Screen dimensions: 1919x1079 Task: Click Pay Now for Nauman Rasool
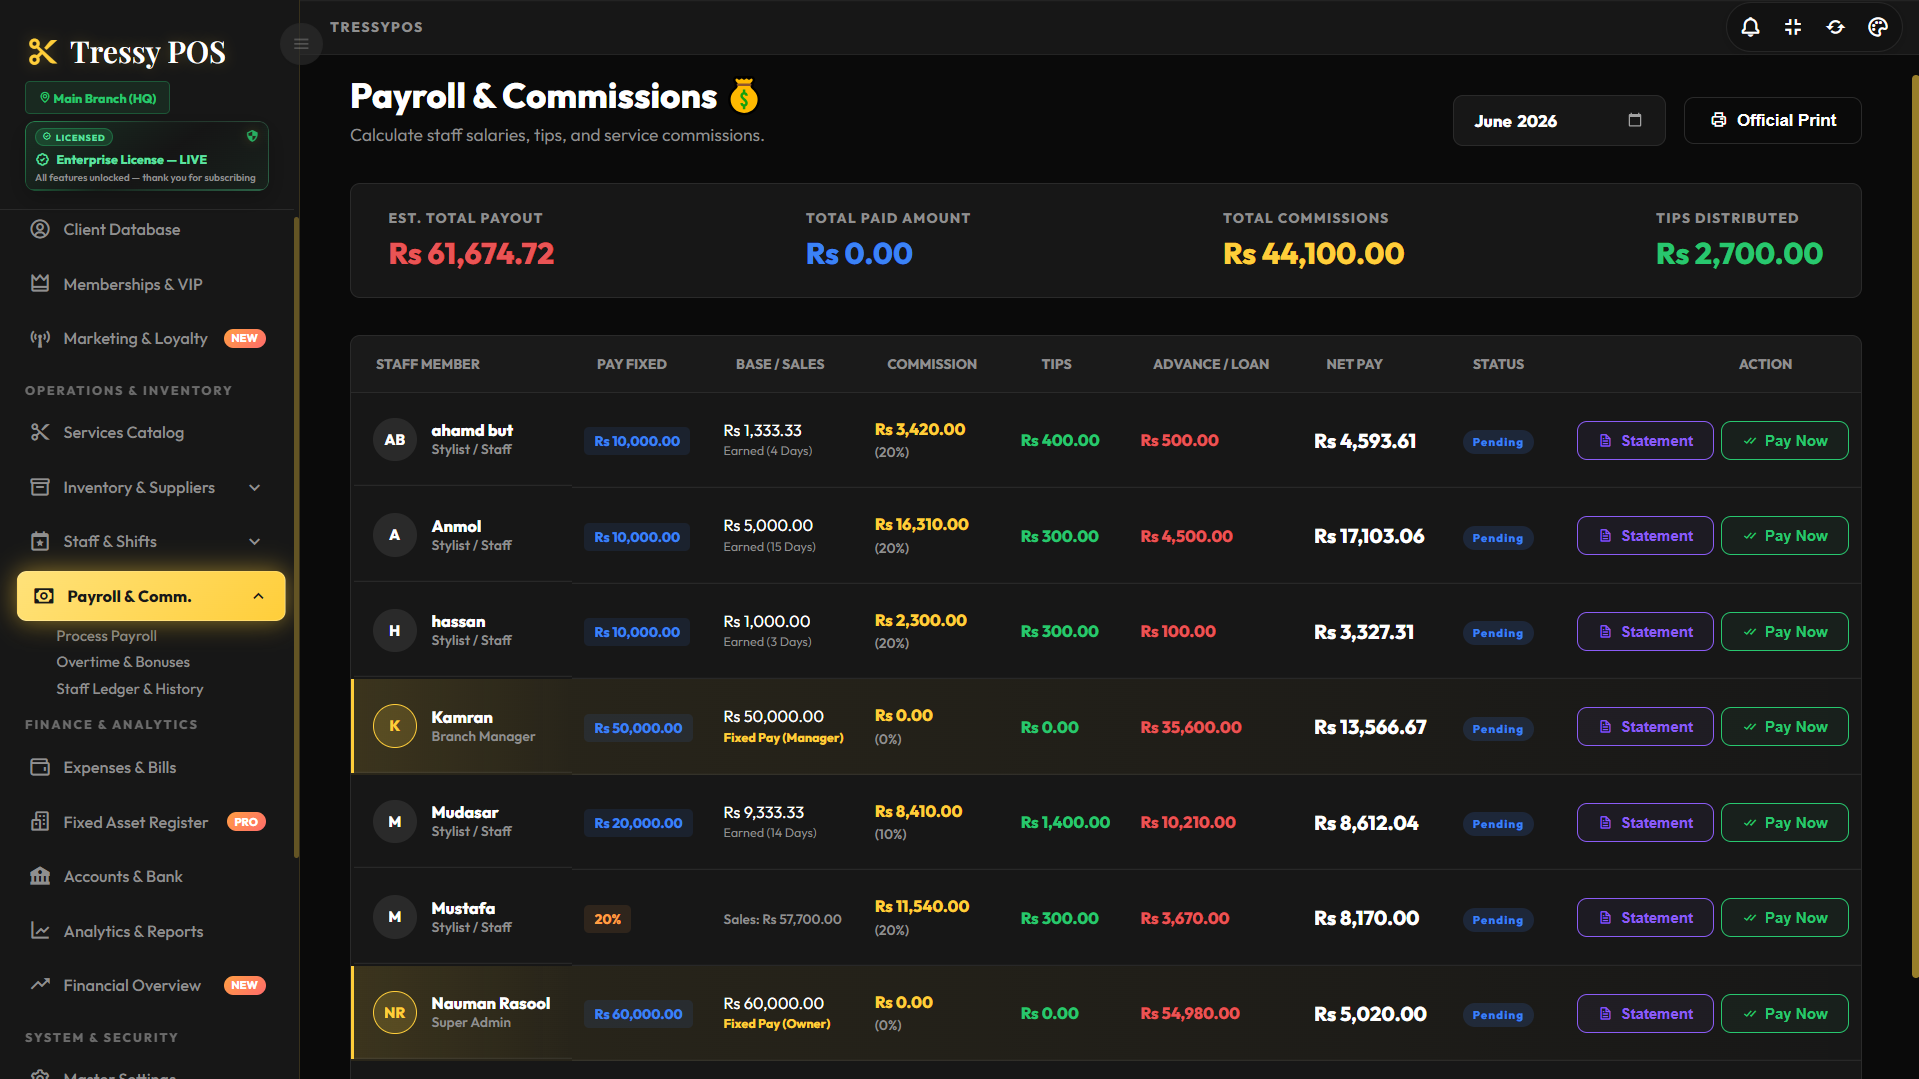pyautogui.click(x=1784, y=1014)
